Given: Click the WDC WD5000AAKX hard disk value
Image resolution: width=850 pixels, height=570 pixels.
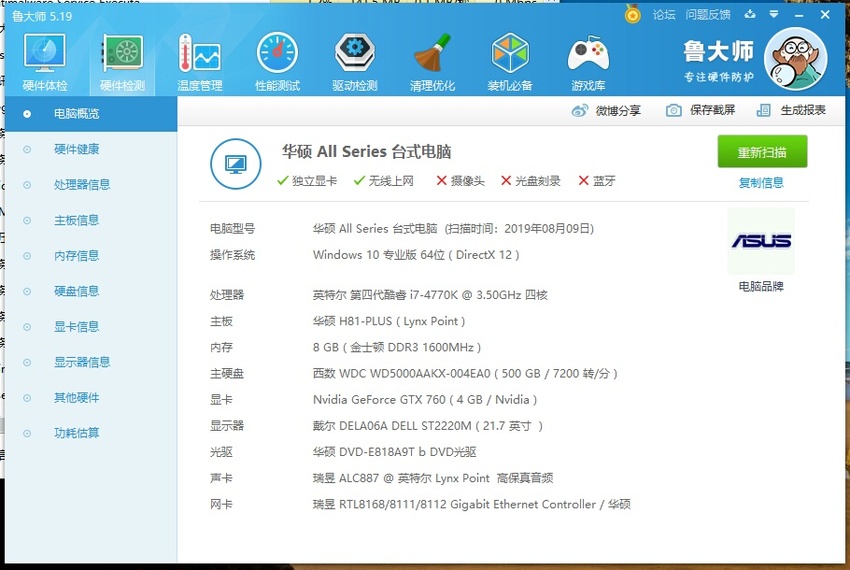Looking at the screenshot, I should (x=465, y=374).
